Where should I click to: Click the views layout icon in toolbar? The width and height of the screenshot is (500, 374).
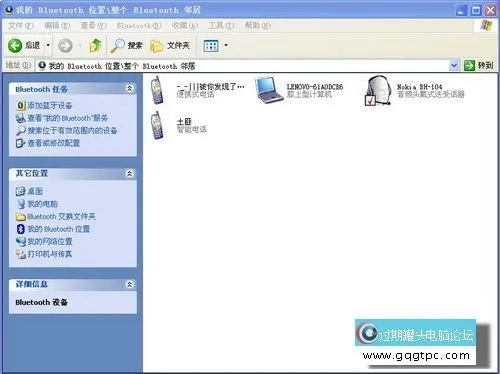point(211,46)
